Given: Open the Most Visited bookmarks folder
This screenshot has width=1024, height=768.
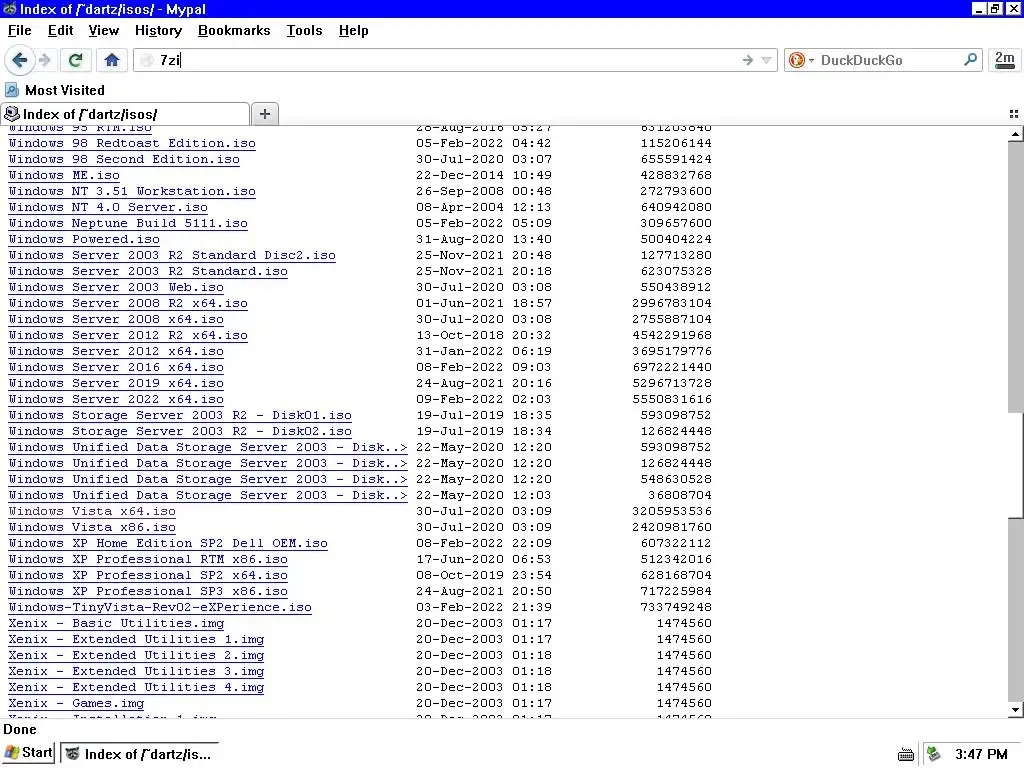Looking at the screenshot, I should (x=55, y=90).
